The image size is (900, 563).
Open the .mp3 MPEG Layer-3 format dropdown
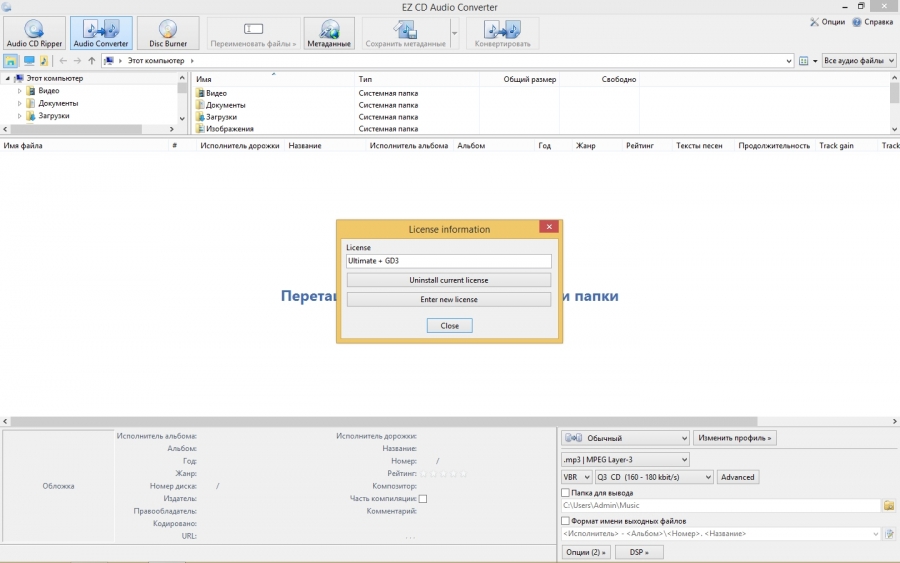[625, 459]
